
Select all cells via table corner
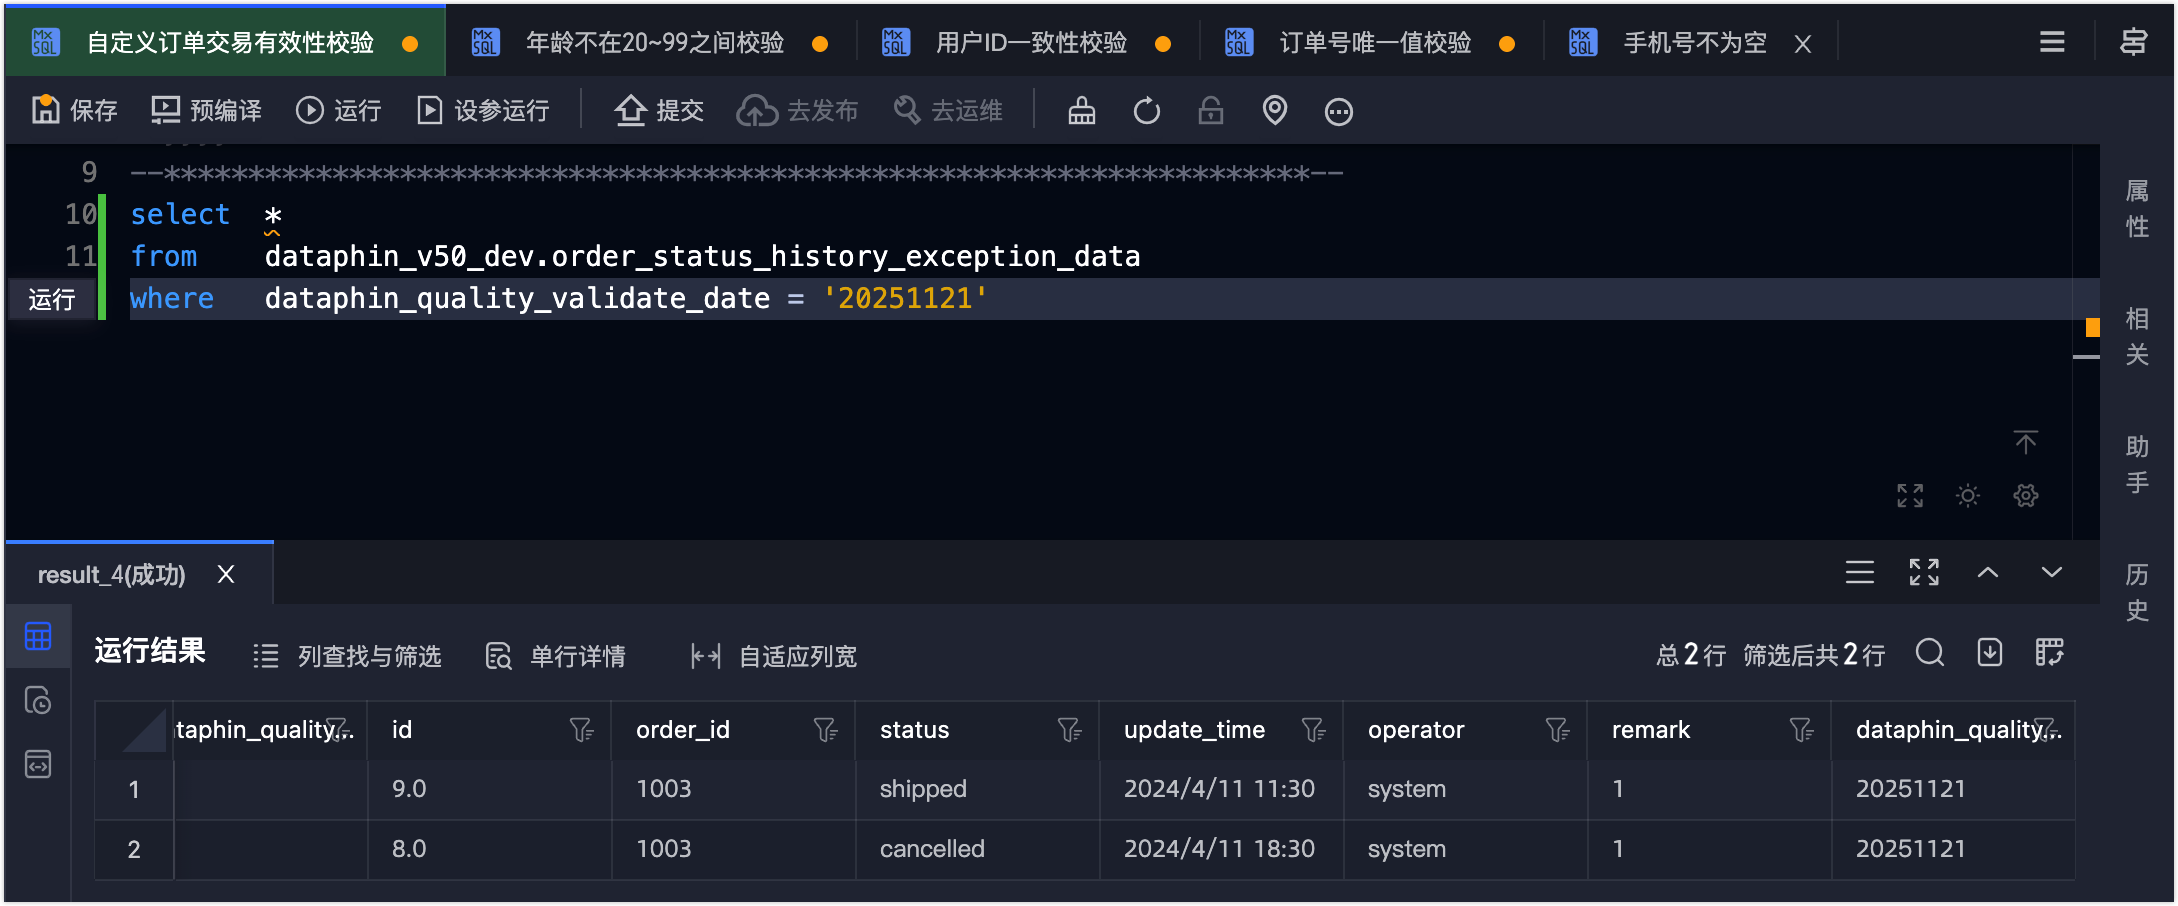click(134, 730)
